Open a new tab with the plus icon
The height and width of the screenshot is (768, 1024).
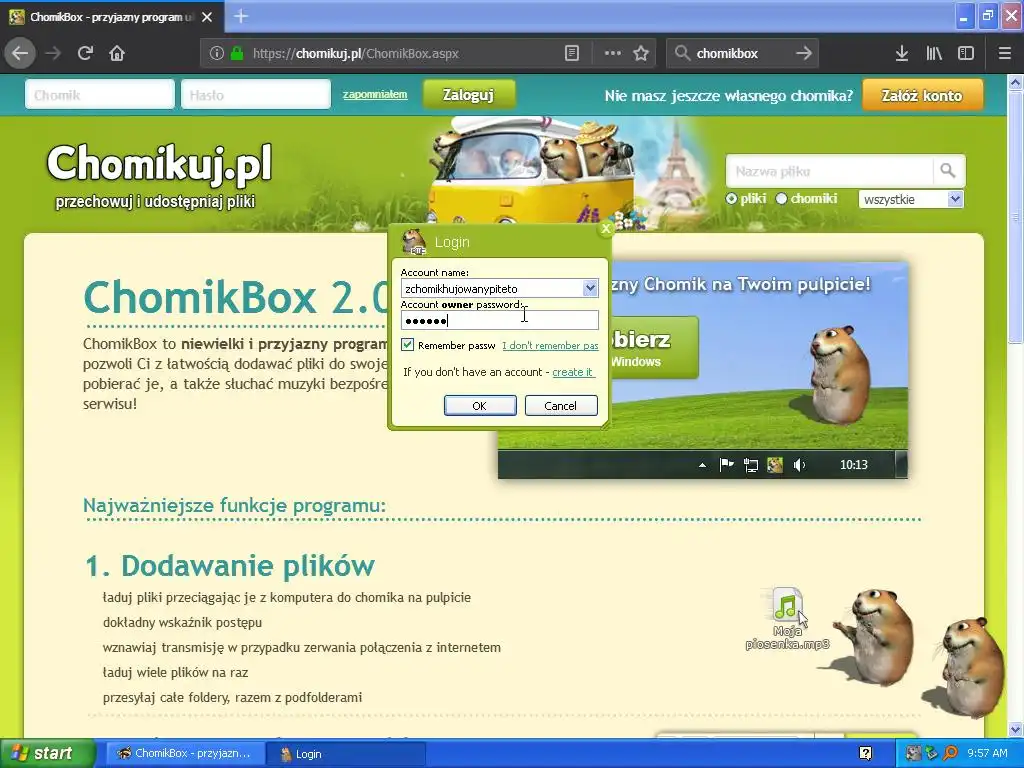click(x=241, y=16)
